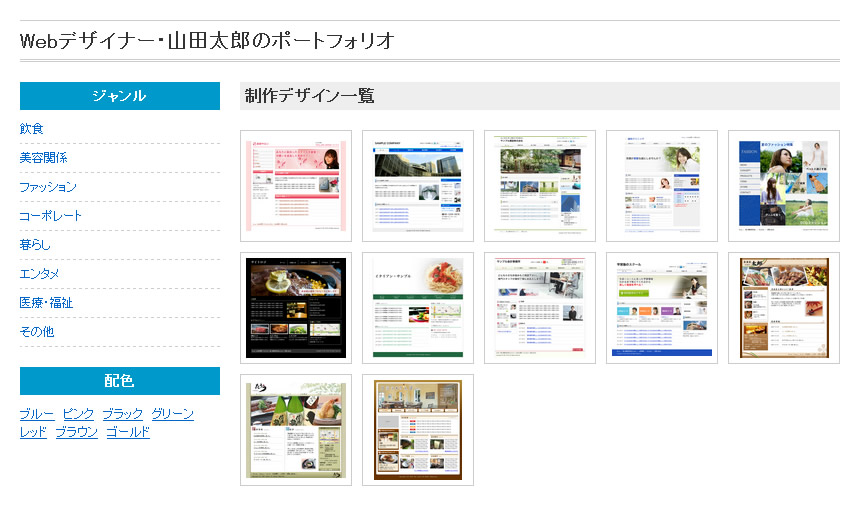Image resolution: width=860 pixels, height=520 pixels.
Task: Select the sake bottle Japanese design thumbnail
Action: pyautogui.click(x=296, y=430)
